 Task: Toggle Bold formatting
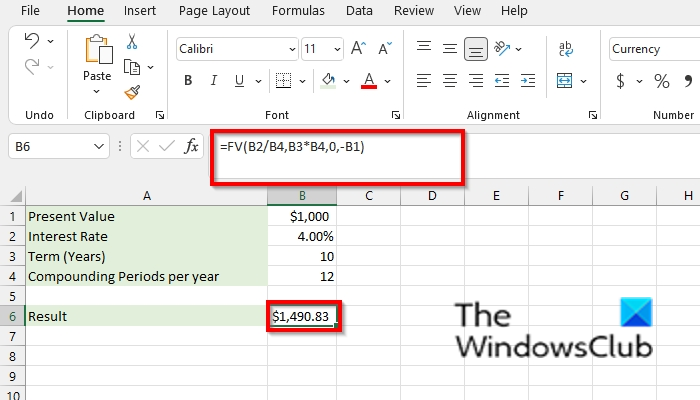(x=188, y=81)
